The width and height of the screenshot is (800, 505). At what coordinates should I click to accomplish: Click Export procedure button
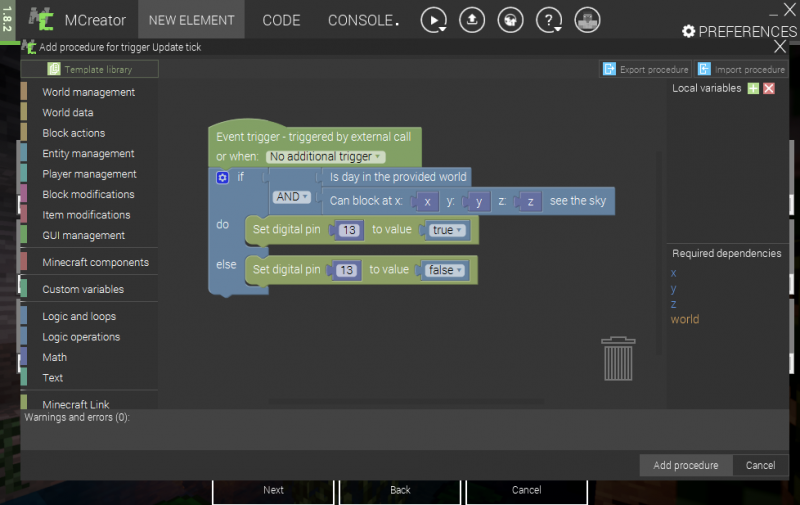(645, 69)
